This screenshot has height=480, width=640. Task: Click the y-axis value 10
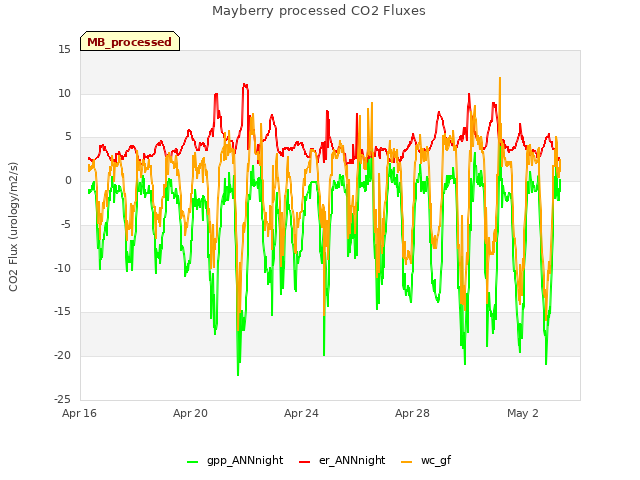[64, 93]
